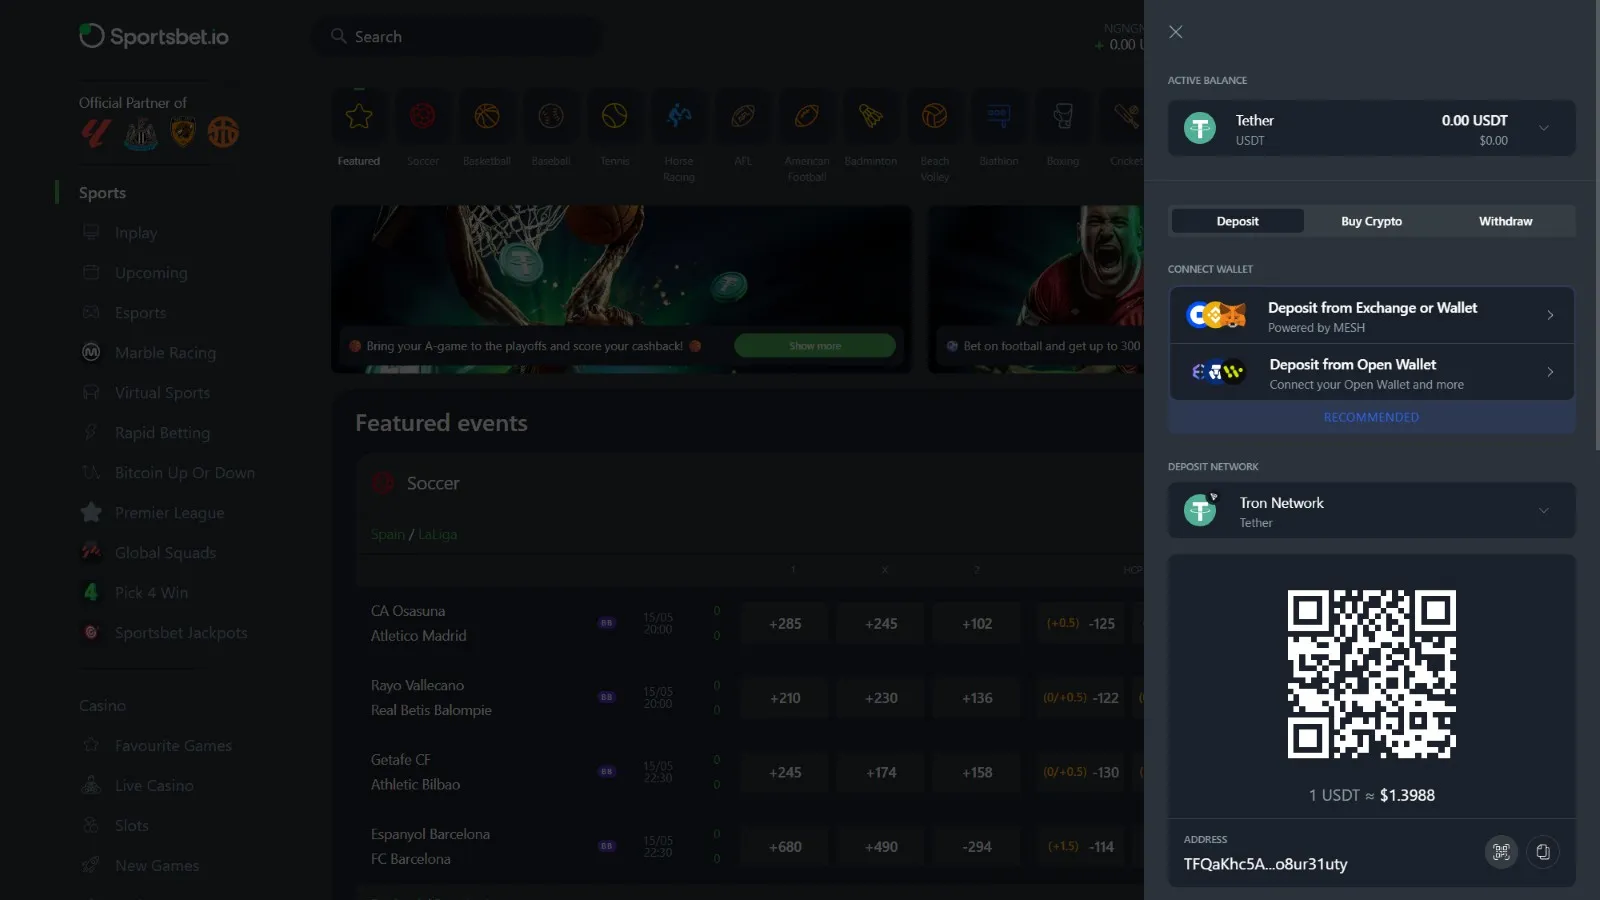Open the Boxing sport category

click(x=1063, y=117)
